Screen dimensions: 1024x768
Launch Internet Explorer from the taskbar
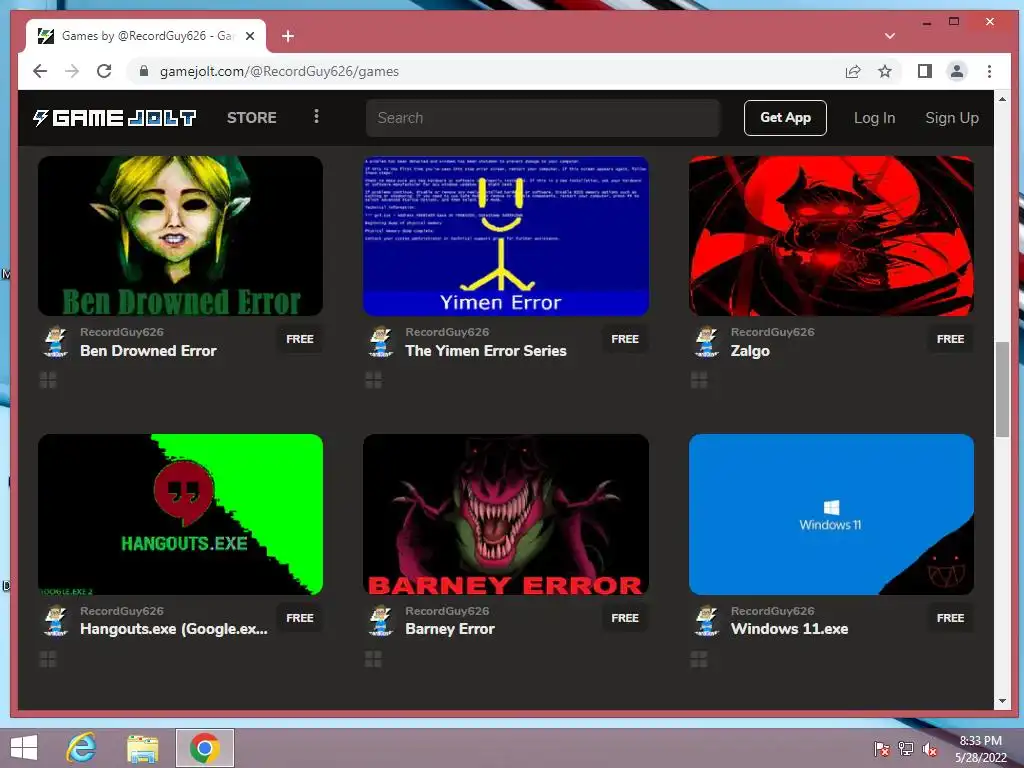pyautogui.click(x=82, y=748)
